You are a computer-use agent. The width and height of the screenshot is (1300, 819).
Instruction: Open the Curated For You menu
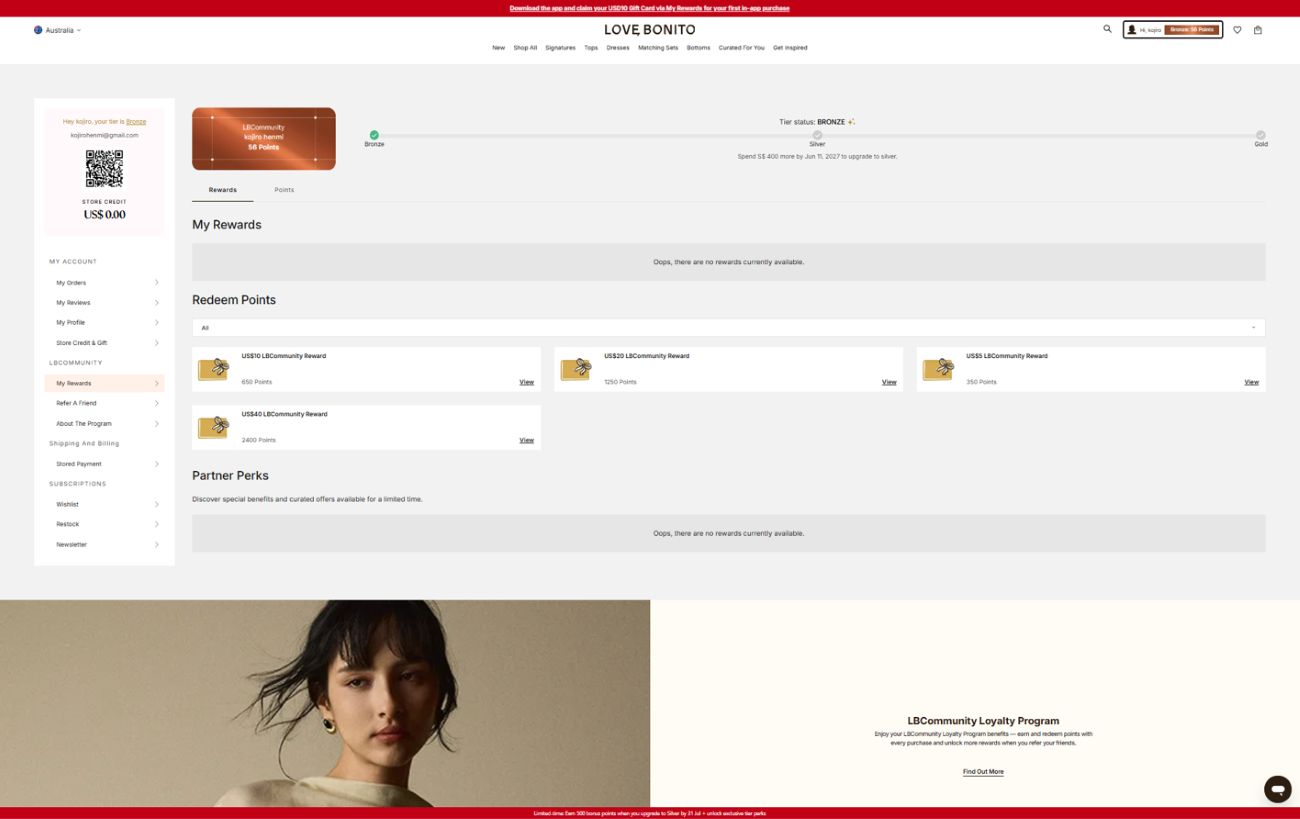pos(741,48)
